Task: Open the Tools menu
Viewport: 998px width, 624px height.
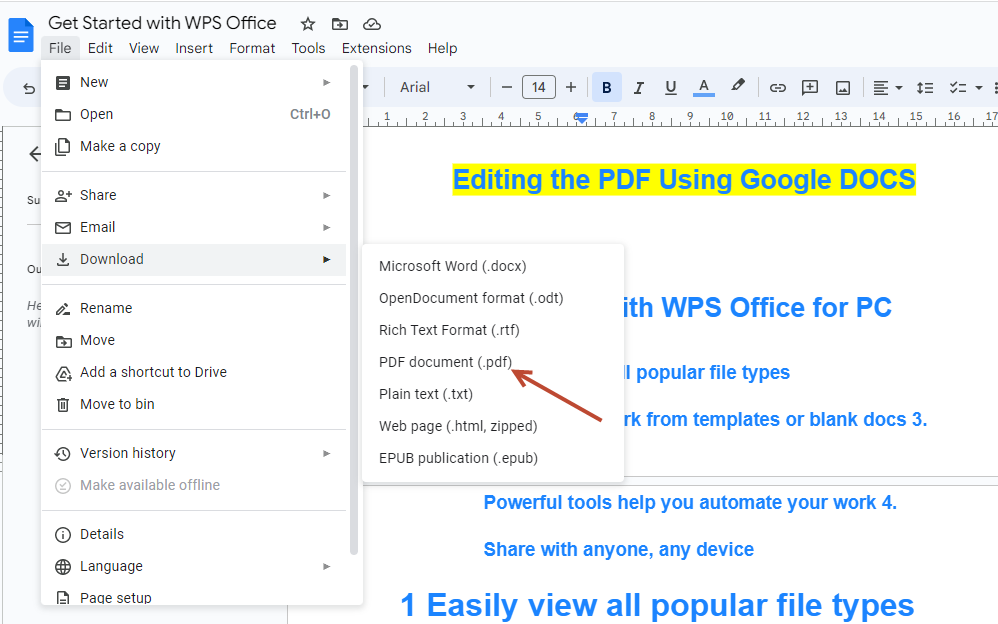Action: (x=308, y=48)
